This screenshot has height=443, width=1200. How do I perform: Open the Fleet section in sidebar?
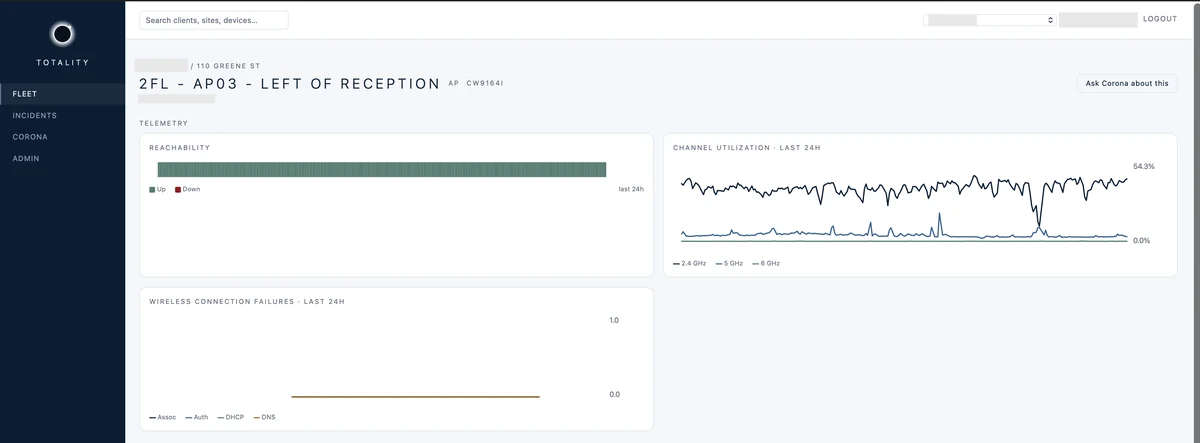(x=62, y=94)
